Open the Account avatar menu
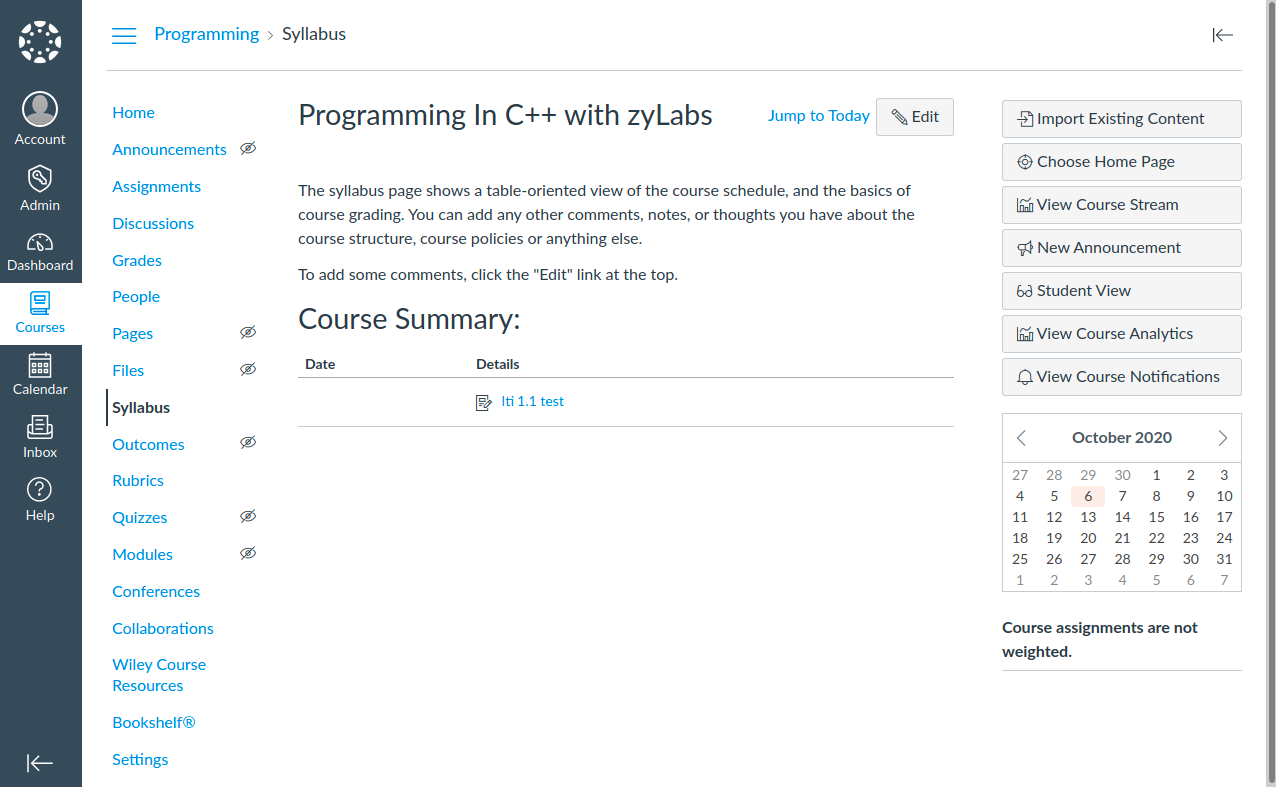The image size is (1276, 787). click(40, 110)
